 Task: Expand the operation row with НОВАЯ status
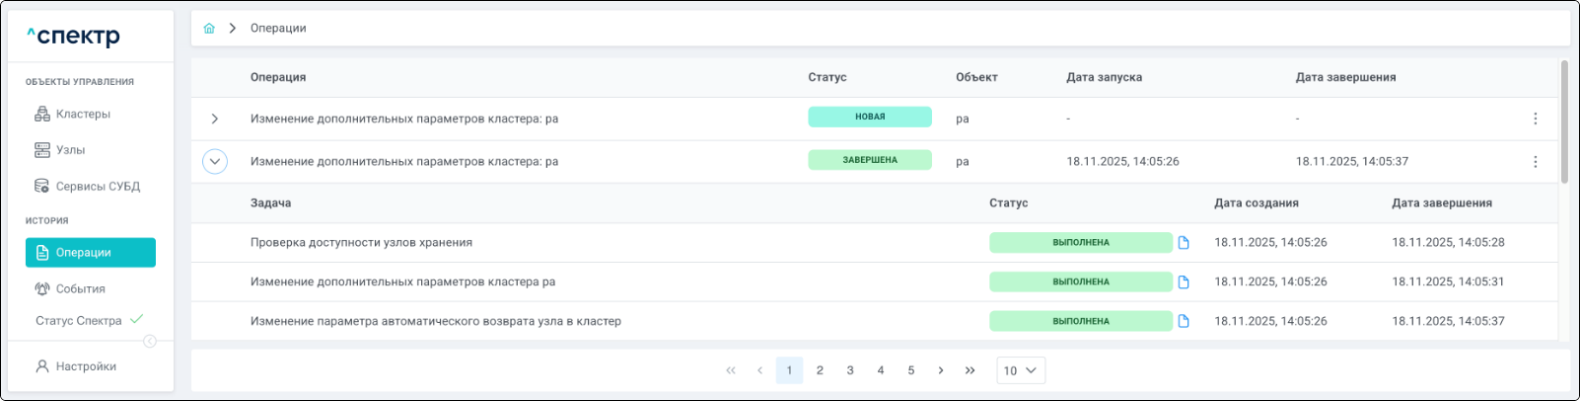(215, 119)
